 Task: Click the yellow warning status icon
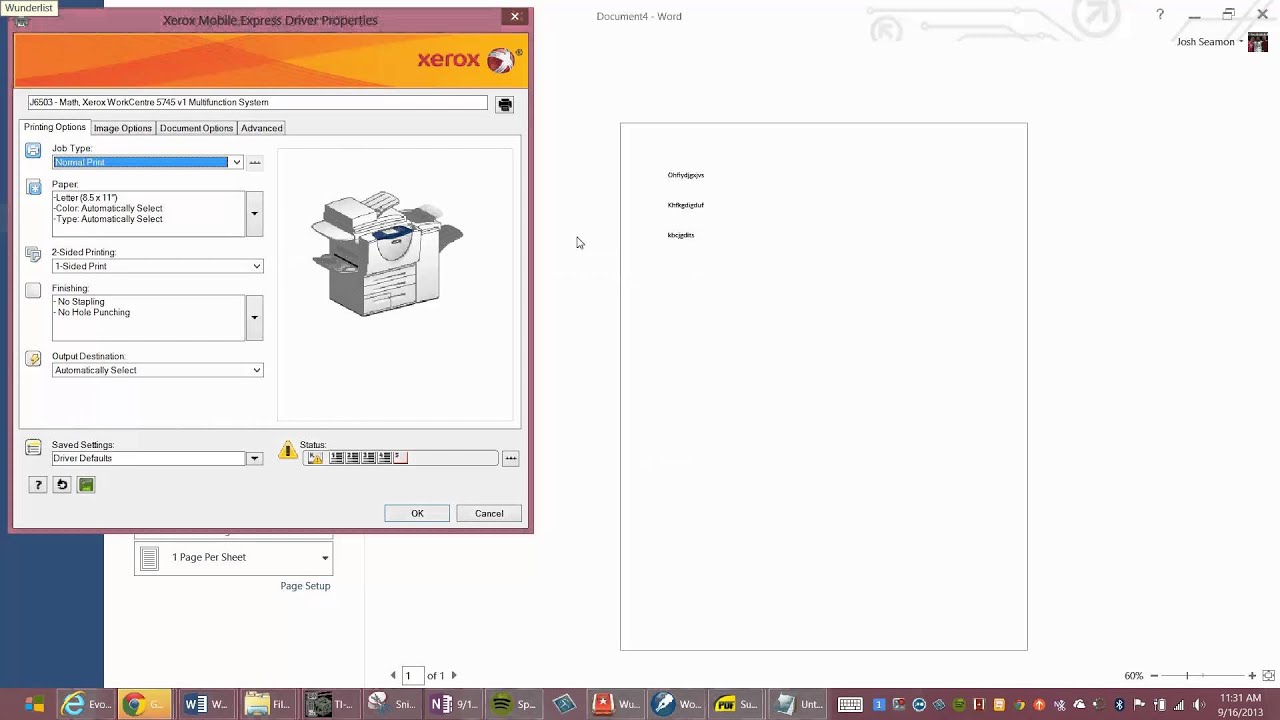[288, 450]
